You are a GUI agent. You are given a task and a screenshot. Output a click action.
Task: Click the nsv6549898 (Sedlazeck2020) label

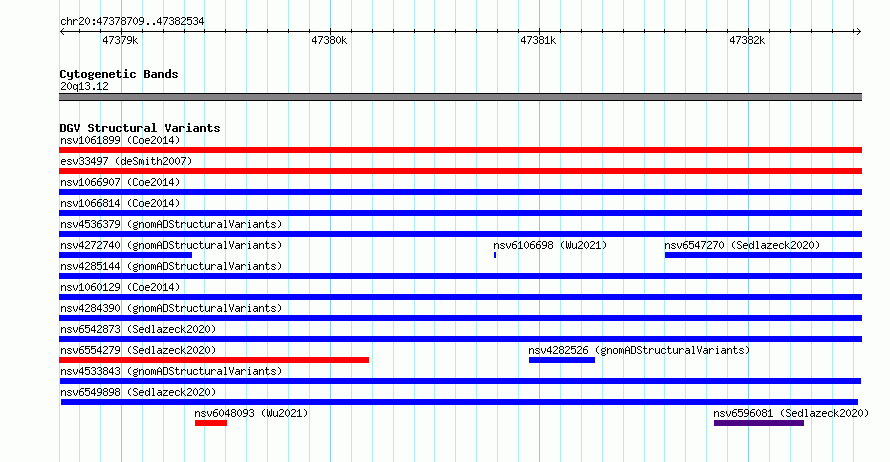[x=138, y=392]
